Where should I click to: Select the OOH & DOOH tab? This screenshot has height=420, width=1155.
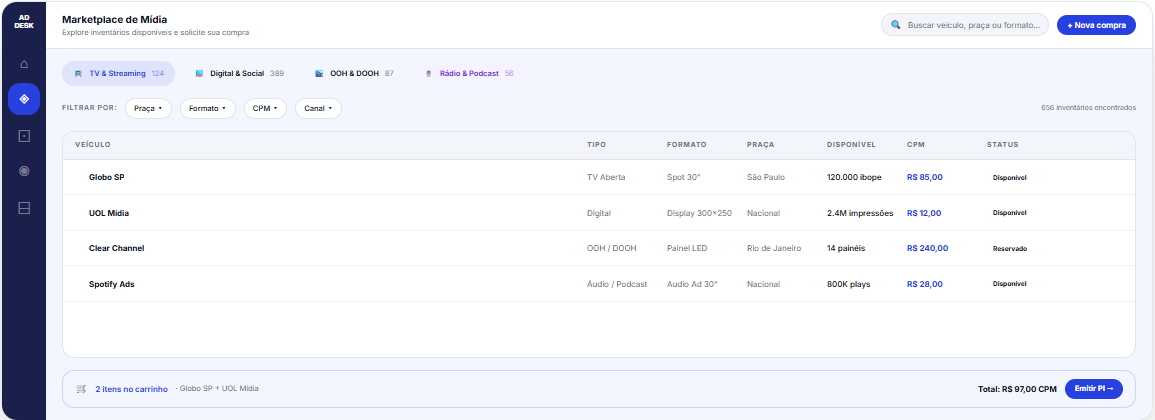(353, 74)
